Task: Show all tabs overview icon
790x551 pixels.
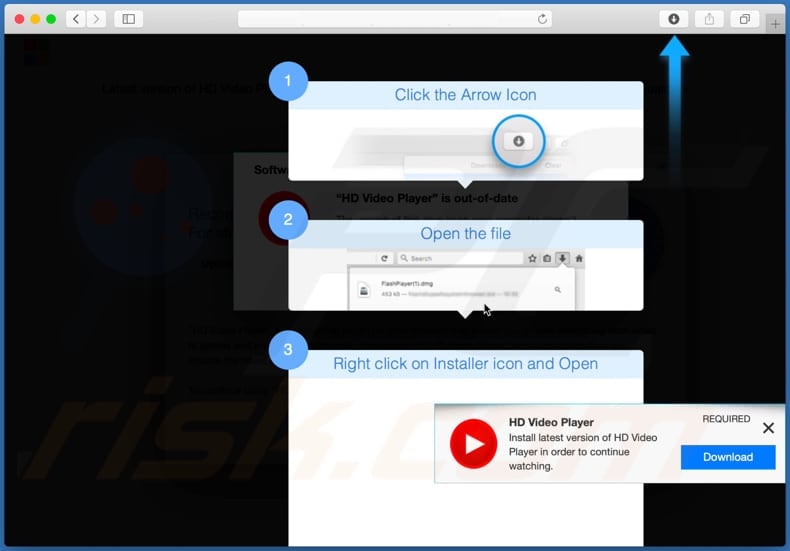Action: pos(744,19)
